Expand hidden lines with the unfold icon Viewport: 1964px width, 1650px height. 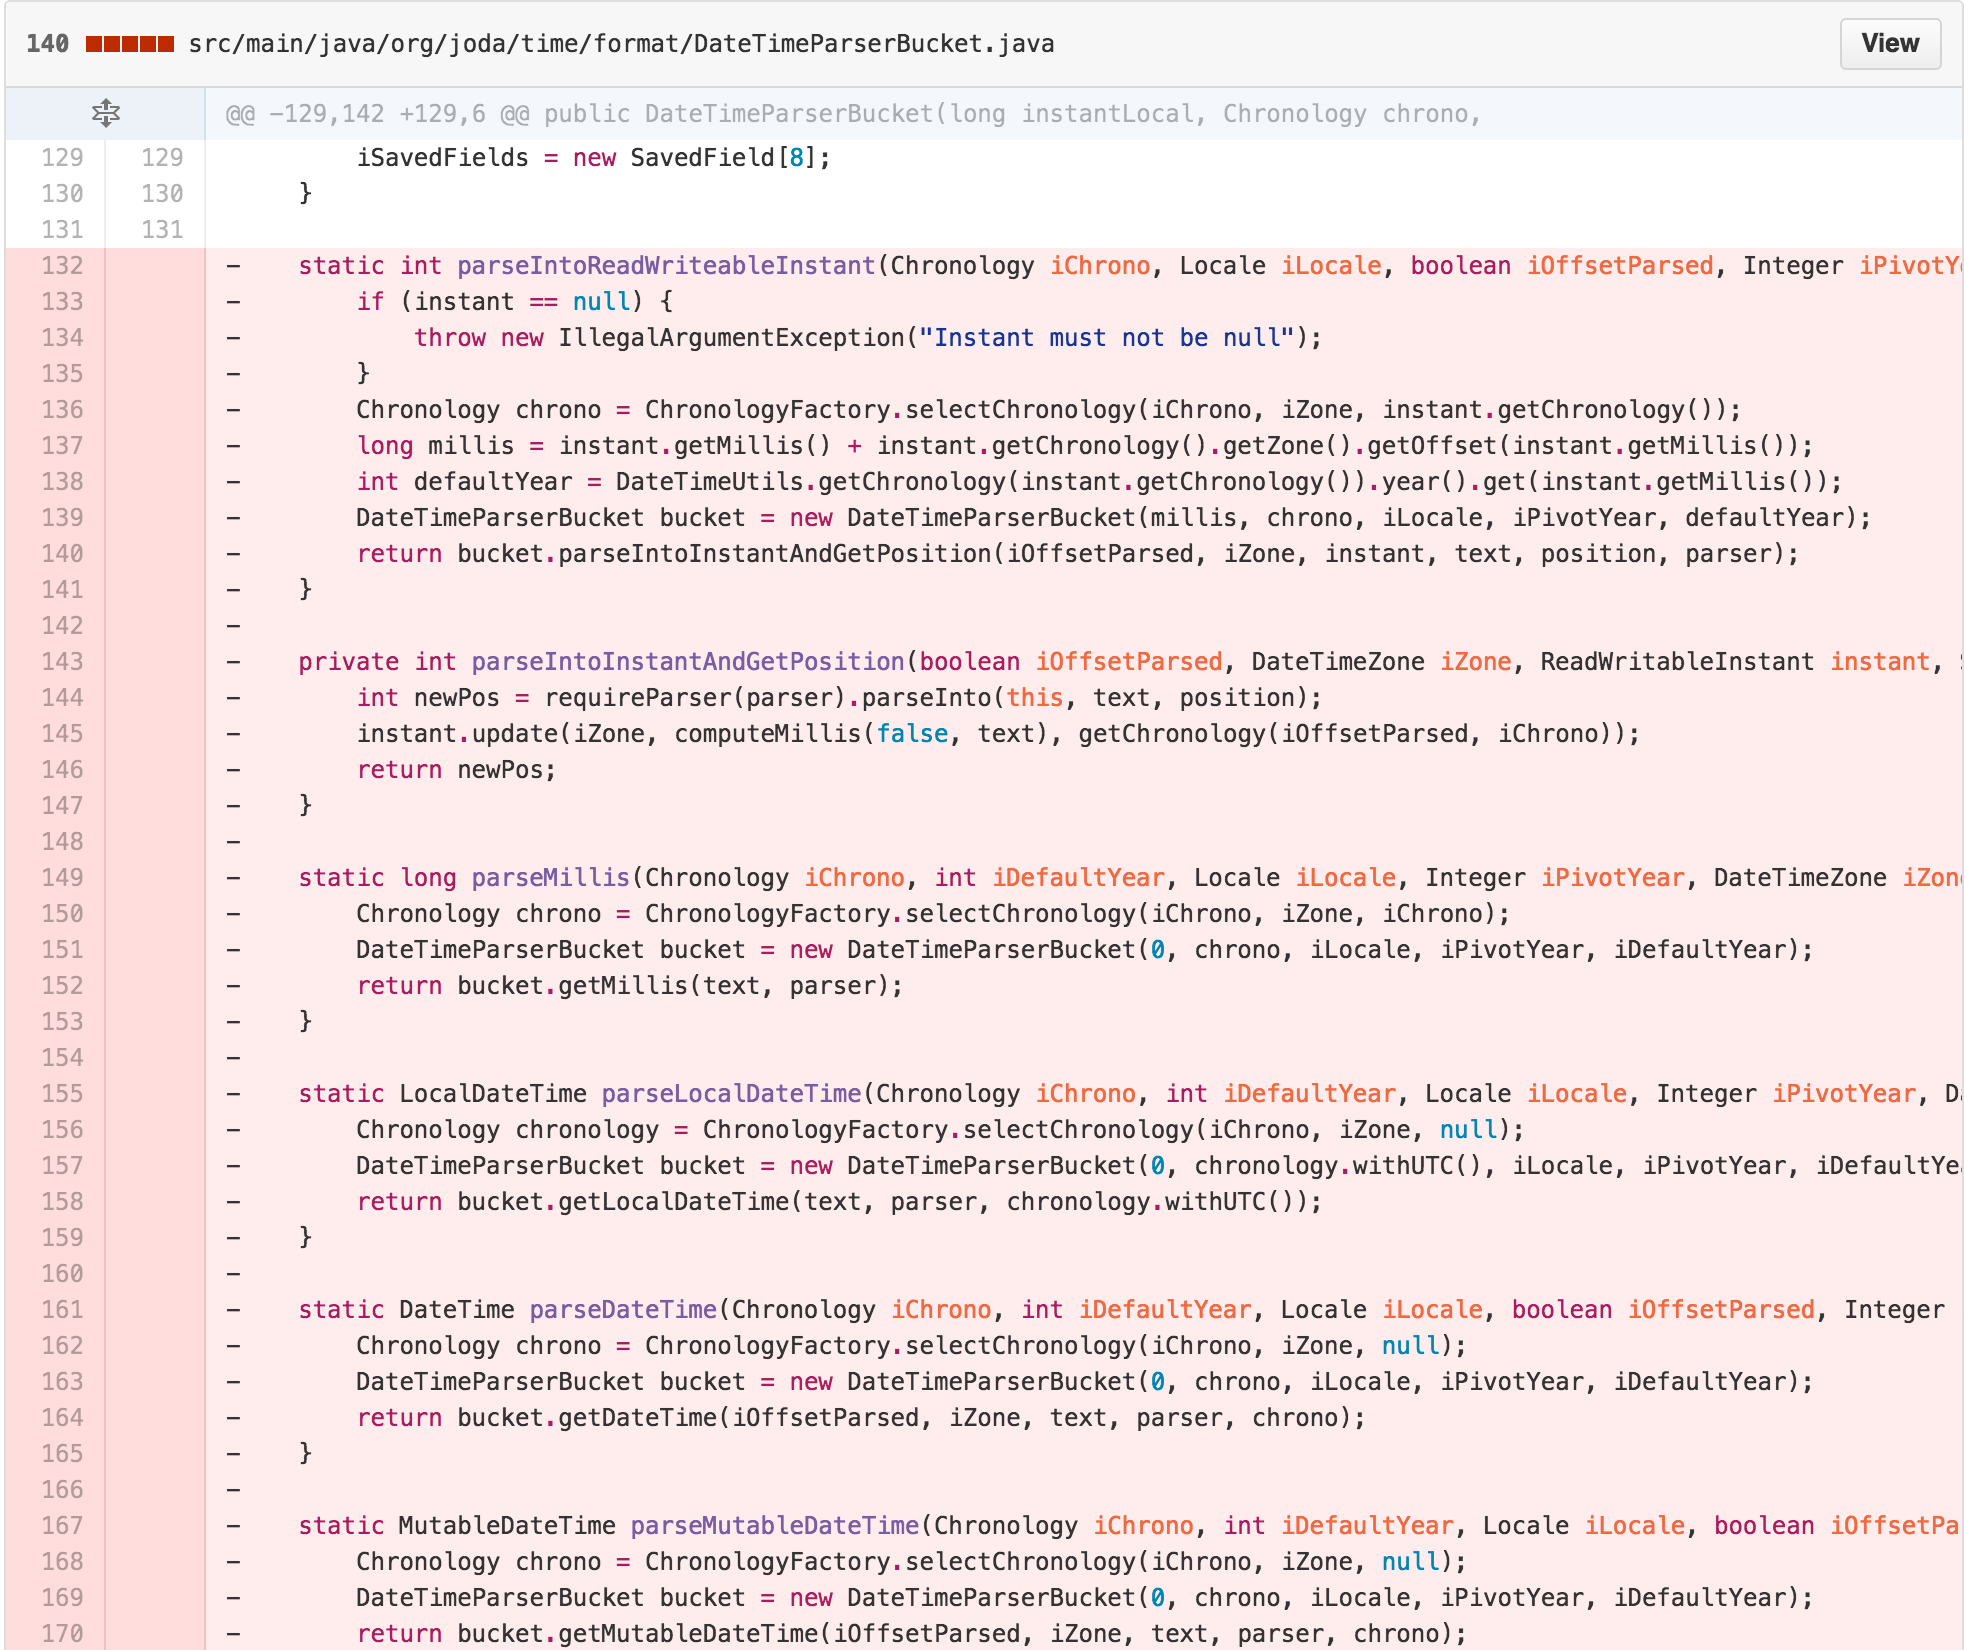(x=105, y=113)
